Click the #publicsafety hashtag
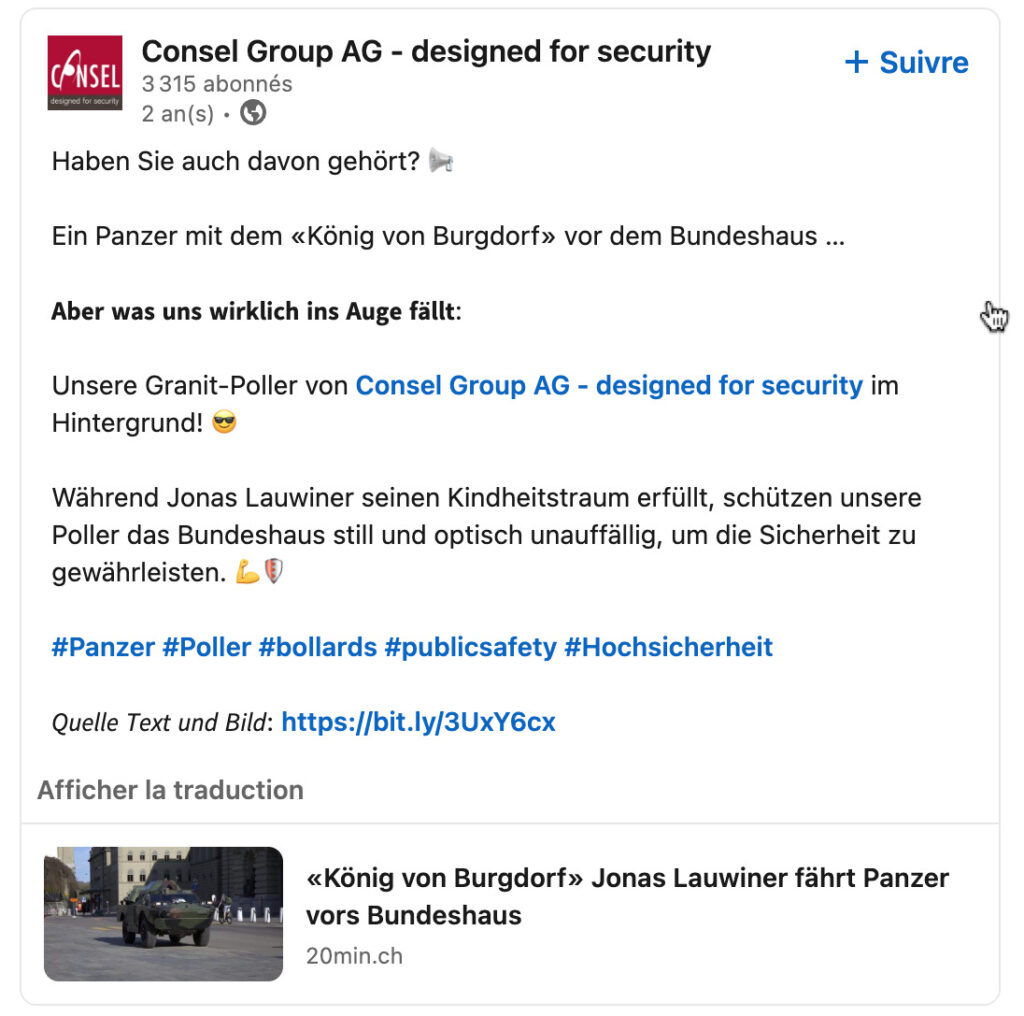1024x1016 pixels. coord(470,647)
